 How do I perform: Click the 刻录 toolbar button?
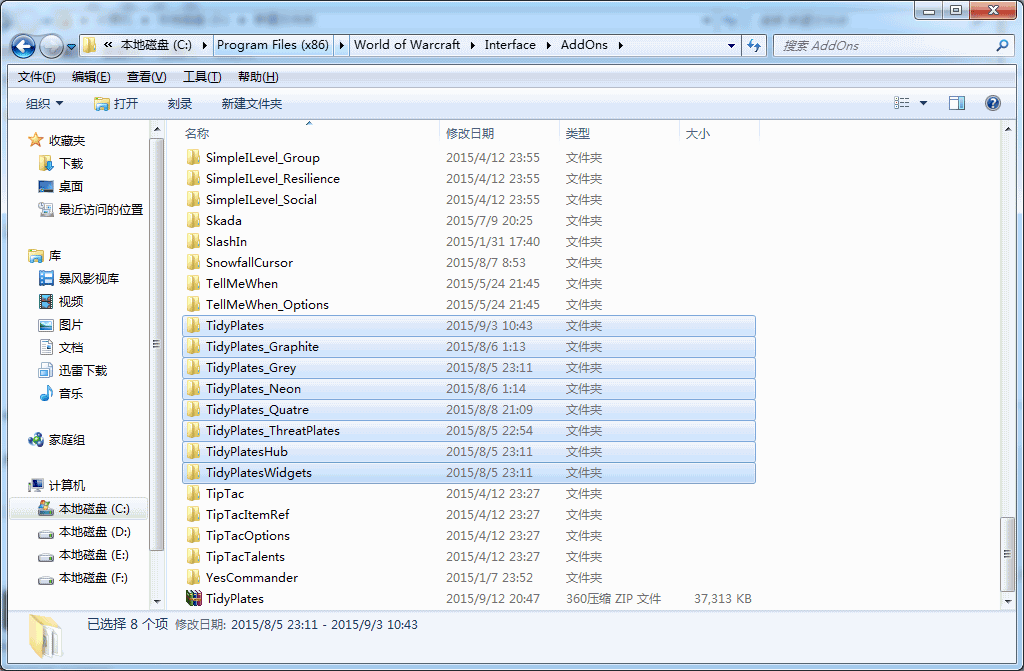coord(180,103)
